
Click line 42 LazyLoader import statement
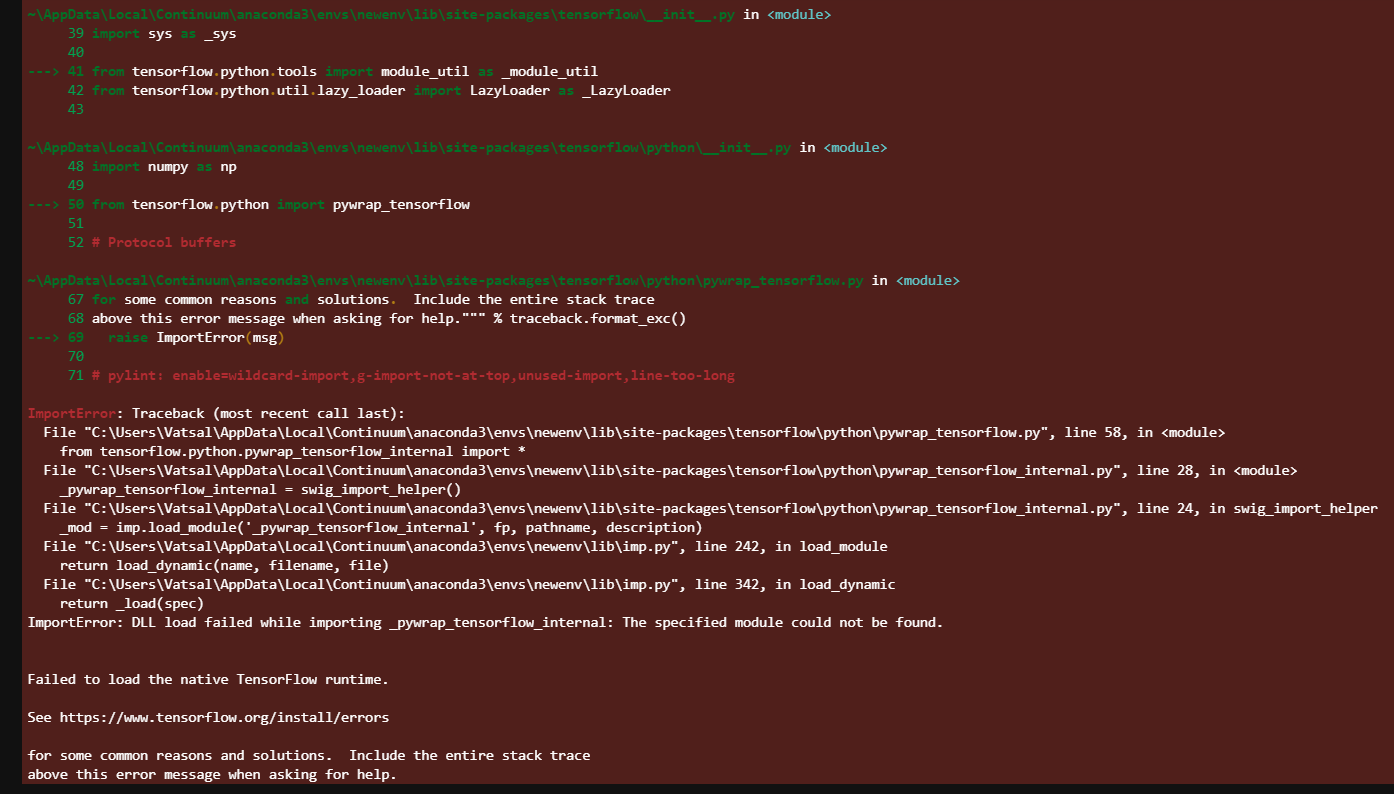pos(381,90)
